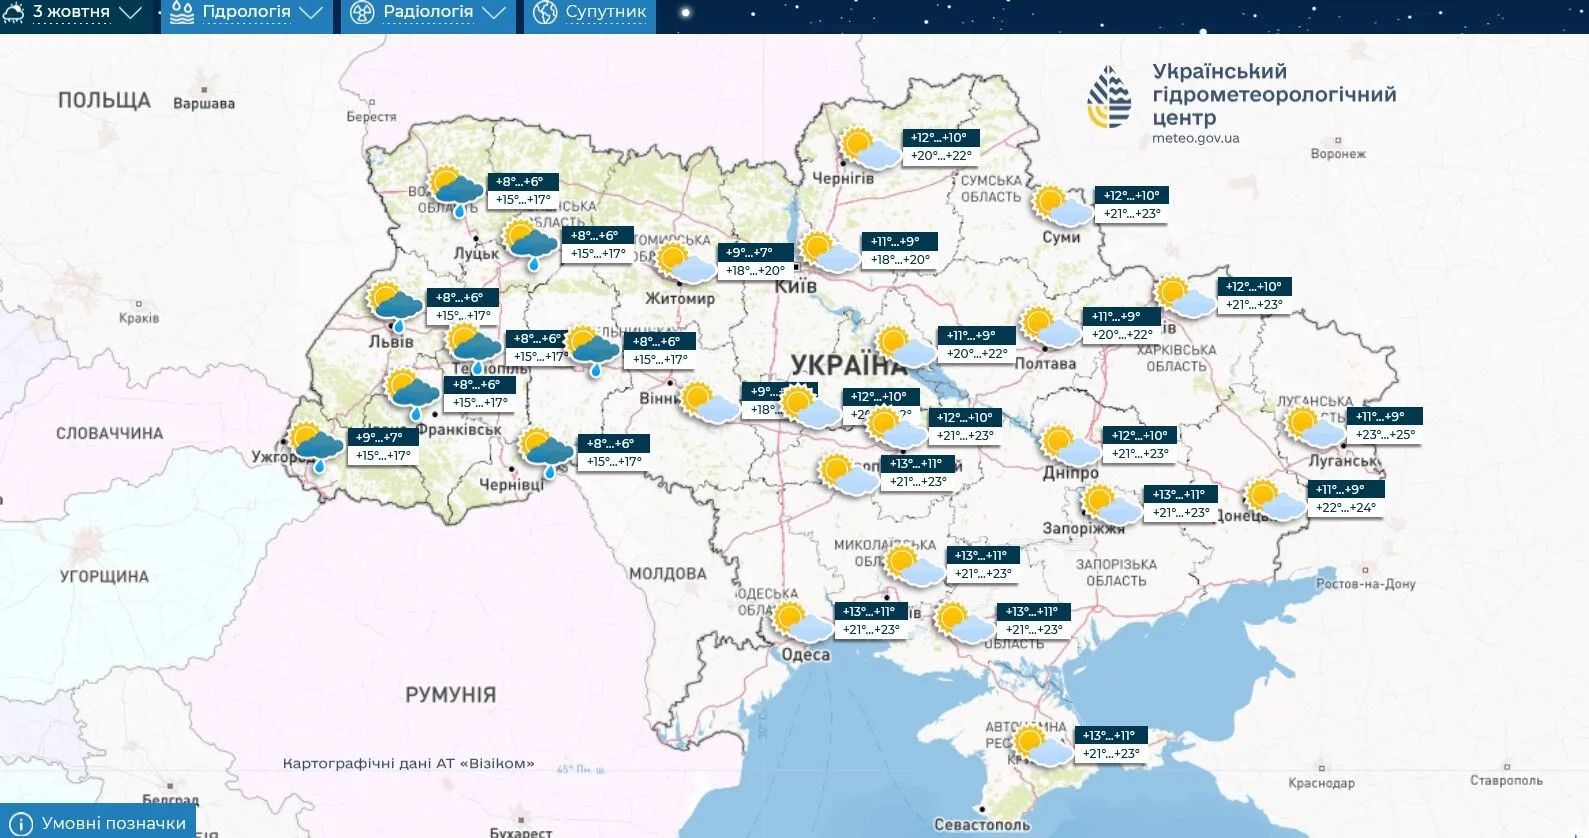Expand the Гідрологія menu
Viewport: 1589px width, 838px height.
(x=247, y=13)
